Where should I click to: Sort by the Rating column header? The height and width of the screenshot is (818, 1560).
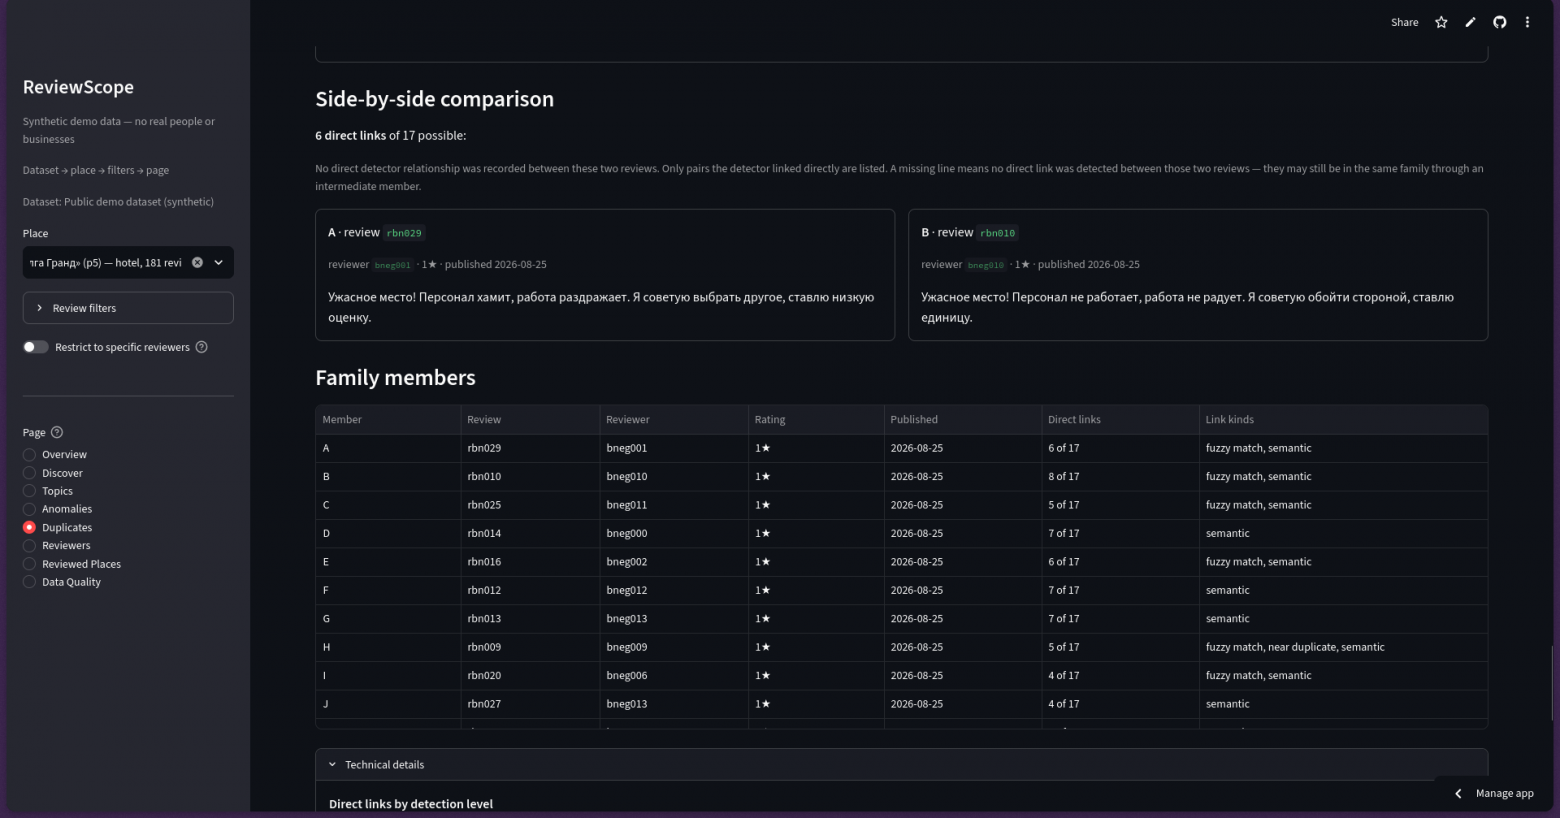[815, 420]
